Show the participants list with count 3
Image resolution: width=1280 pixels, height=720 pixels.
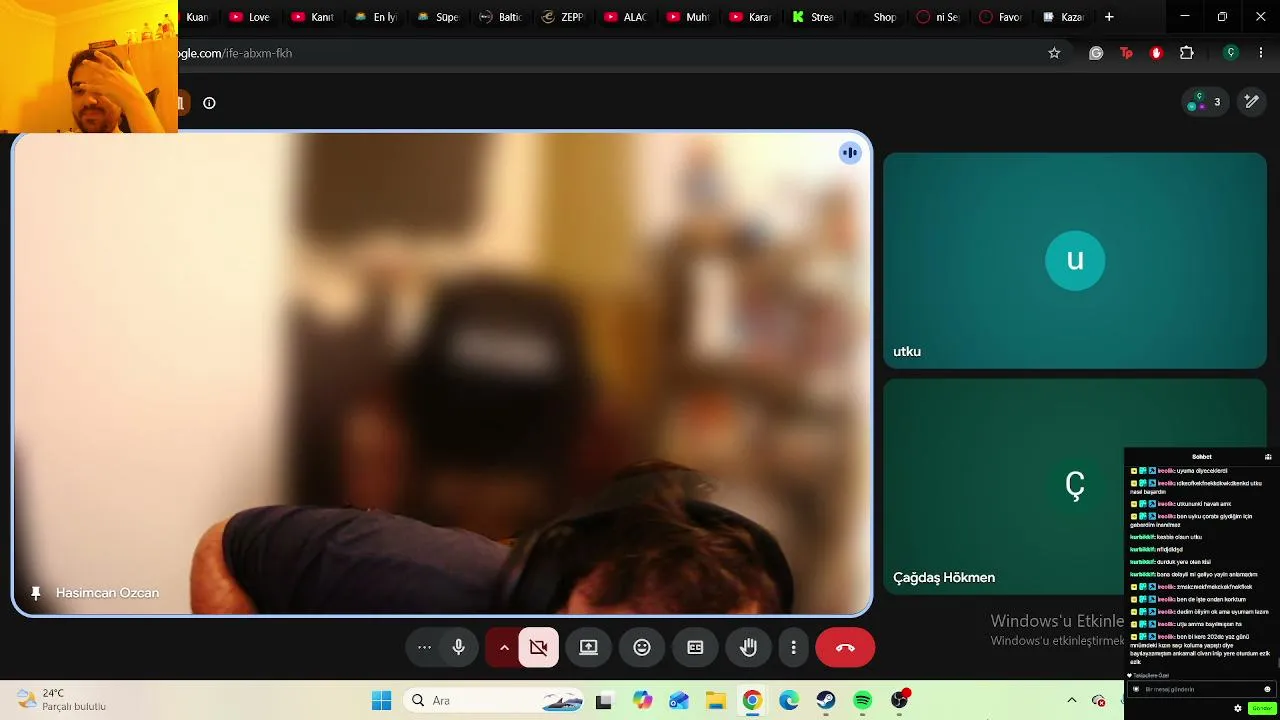coord(1204,102)
